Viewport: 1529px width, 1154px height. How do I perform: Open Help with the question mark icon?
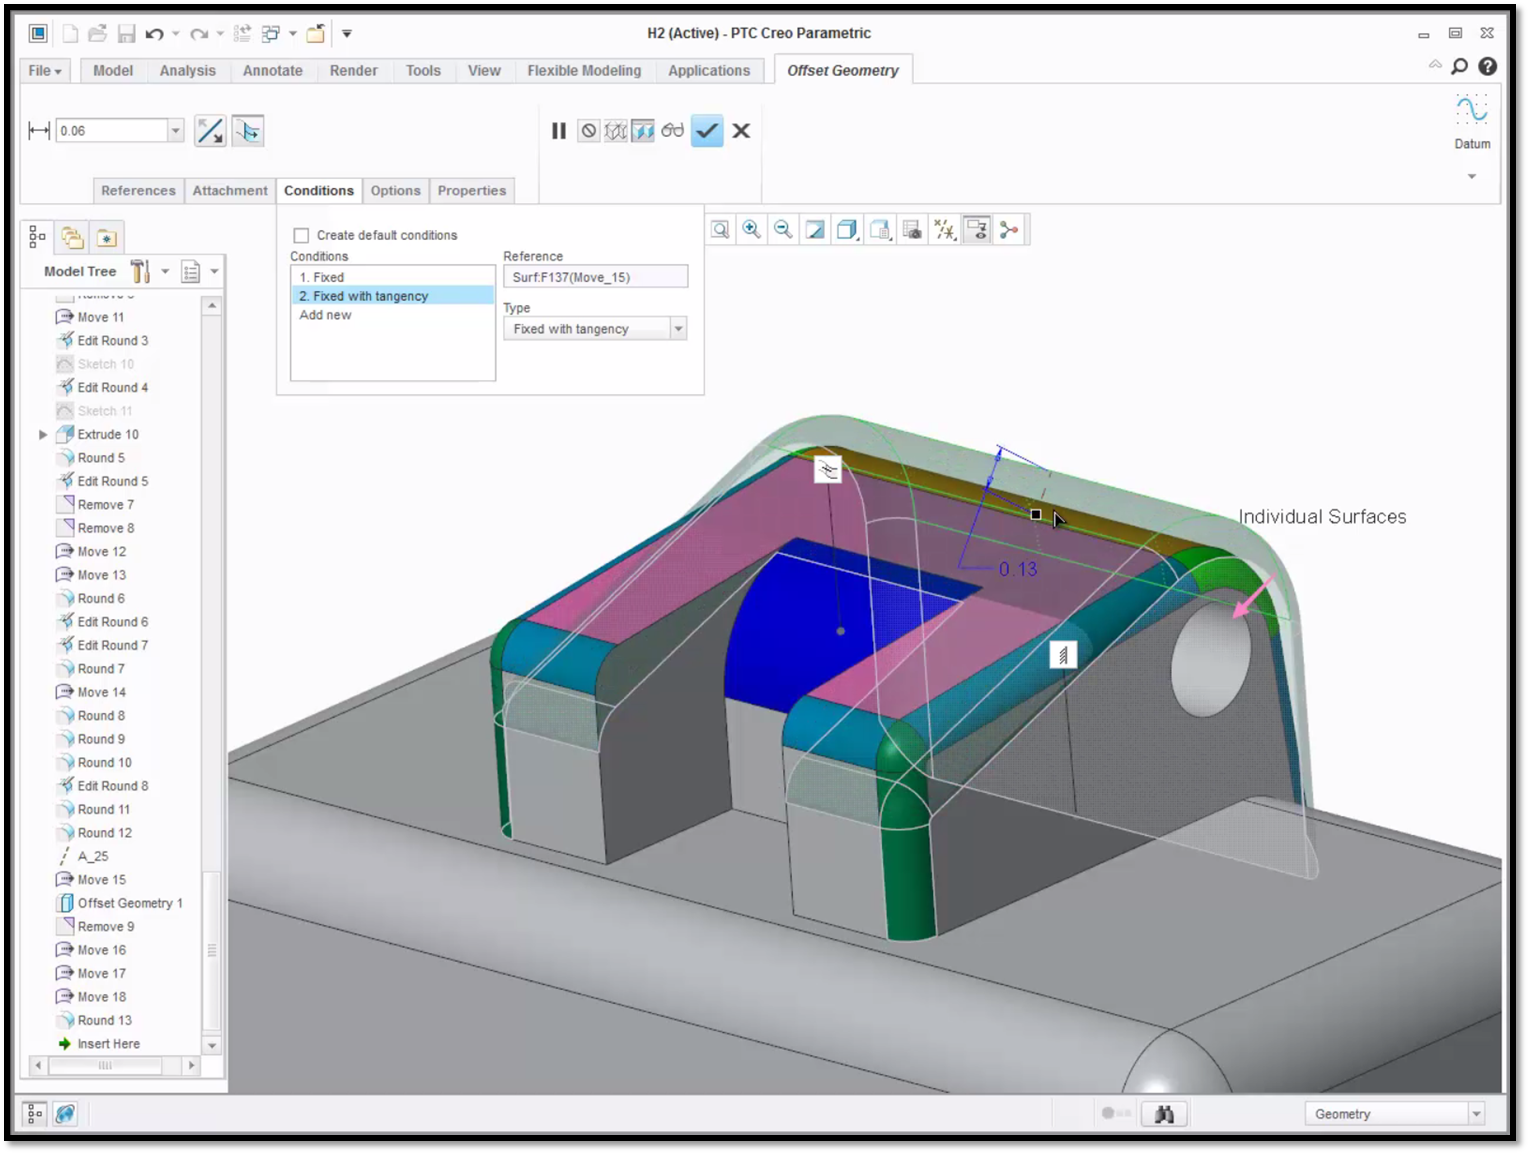pos(1488,66)
